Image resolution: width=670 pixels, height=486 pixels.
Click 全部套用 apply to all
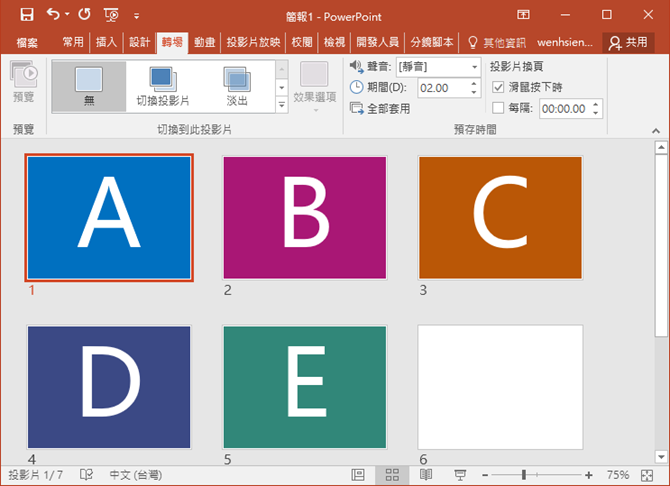click(379, 109)
